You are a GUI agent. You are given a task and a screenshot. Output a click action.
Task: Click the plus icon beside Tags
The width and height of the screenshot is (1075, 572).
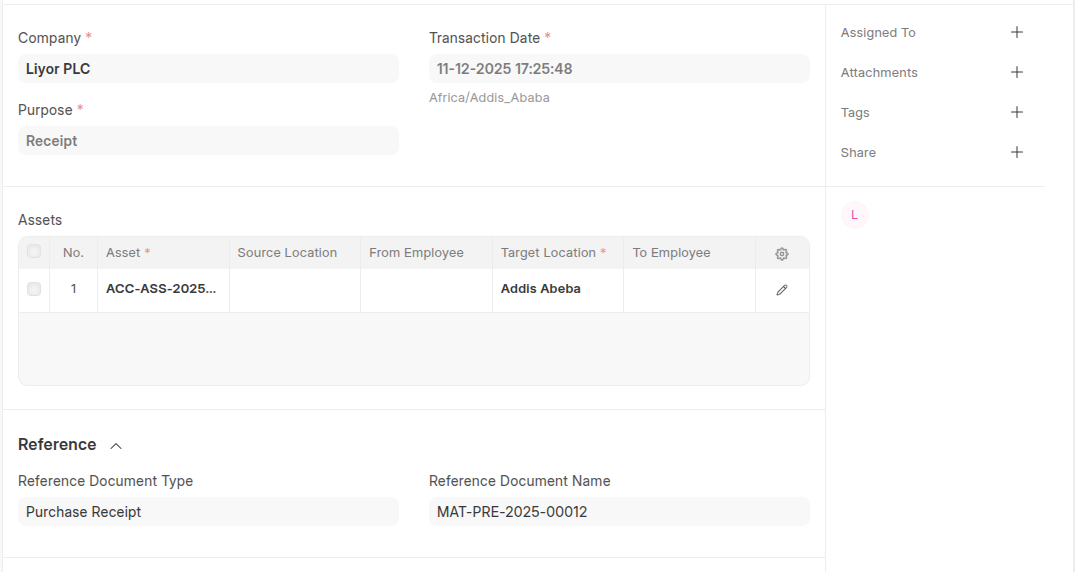pos(1017,112)
